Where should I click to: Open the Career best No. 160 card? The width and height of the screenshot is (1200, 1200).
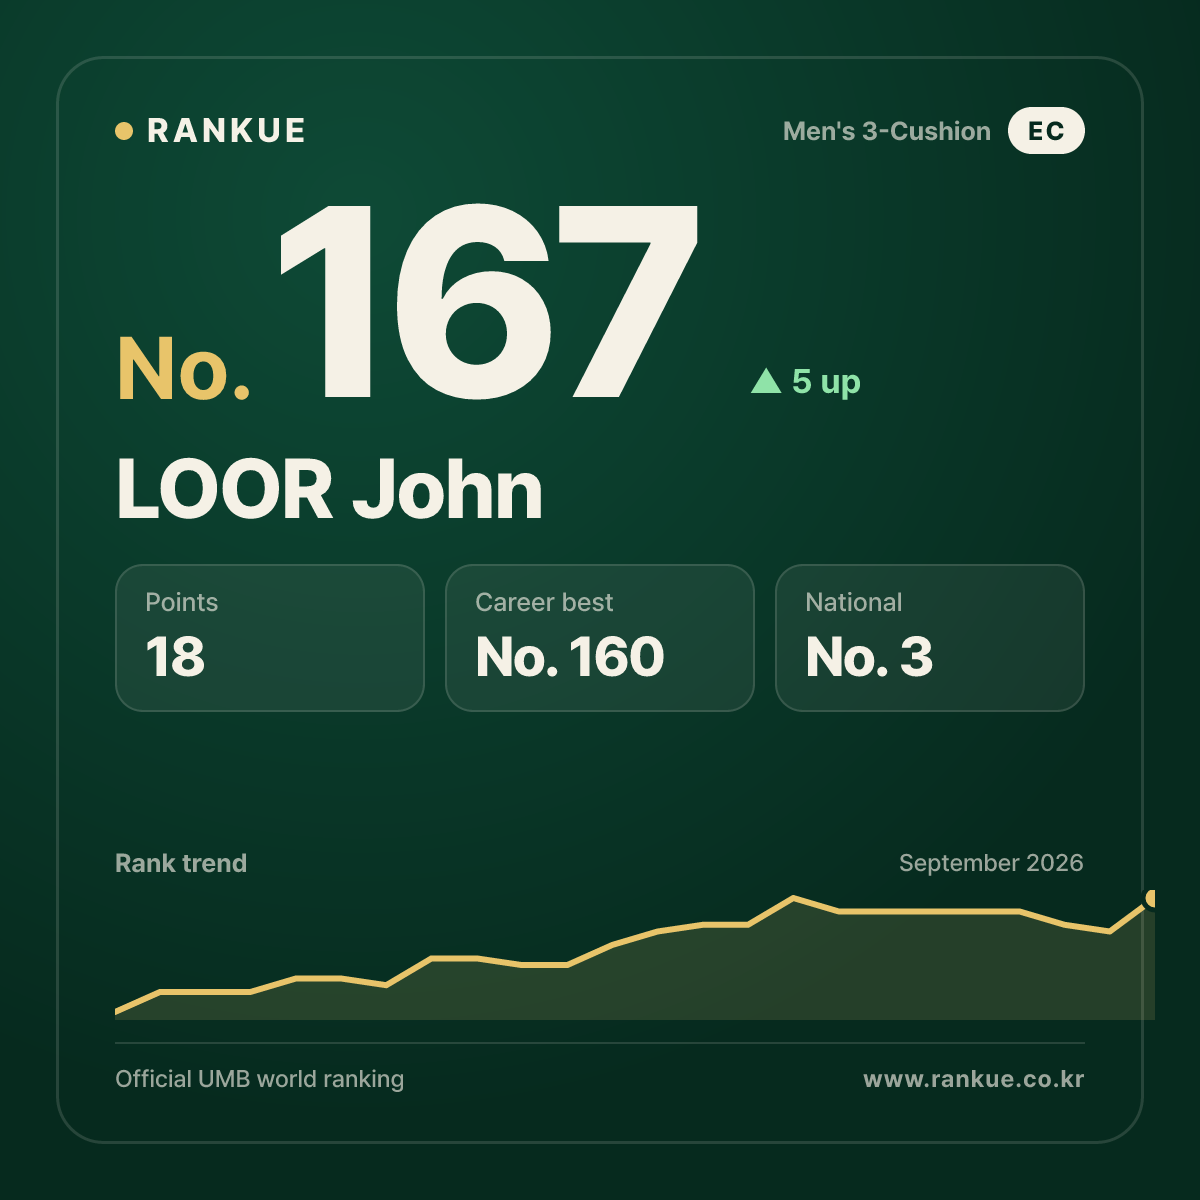tap(600, 638)
